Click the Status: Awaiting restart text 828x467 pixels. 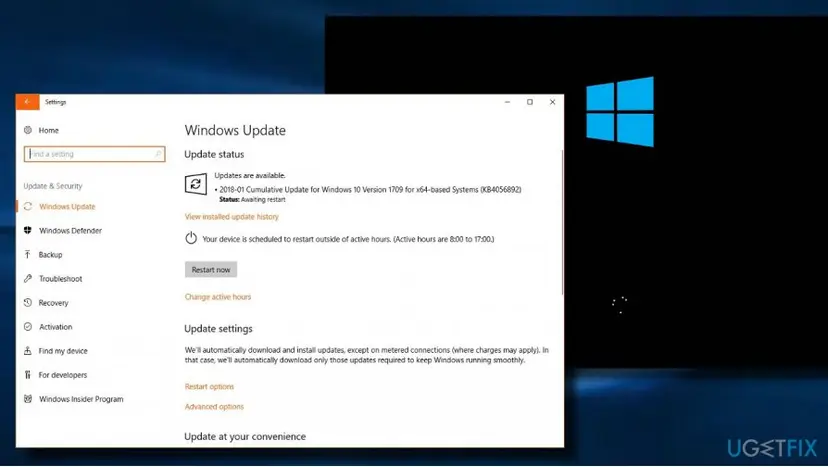252,200
